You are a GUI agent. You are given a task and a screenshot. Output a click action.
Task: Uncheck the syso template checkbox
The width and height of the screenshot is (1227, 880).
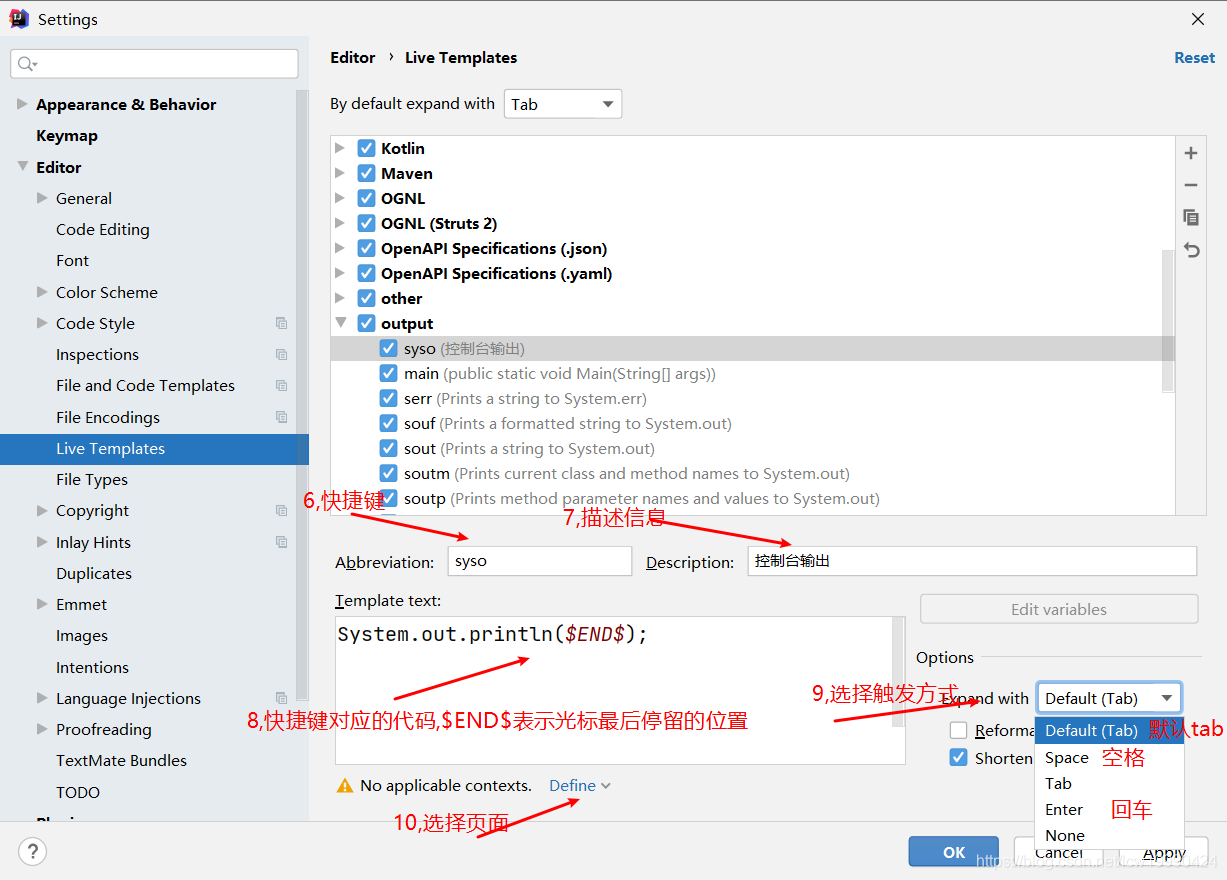point(389,348)
